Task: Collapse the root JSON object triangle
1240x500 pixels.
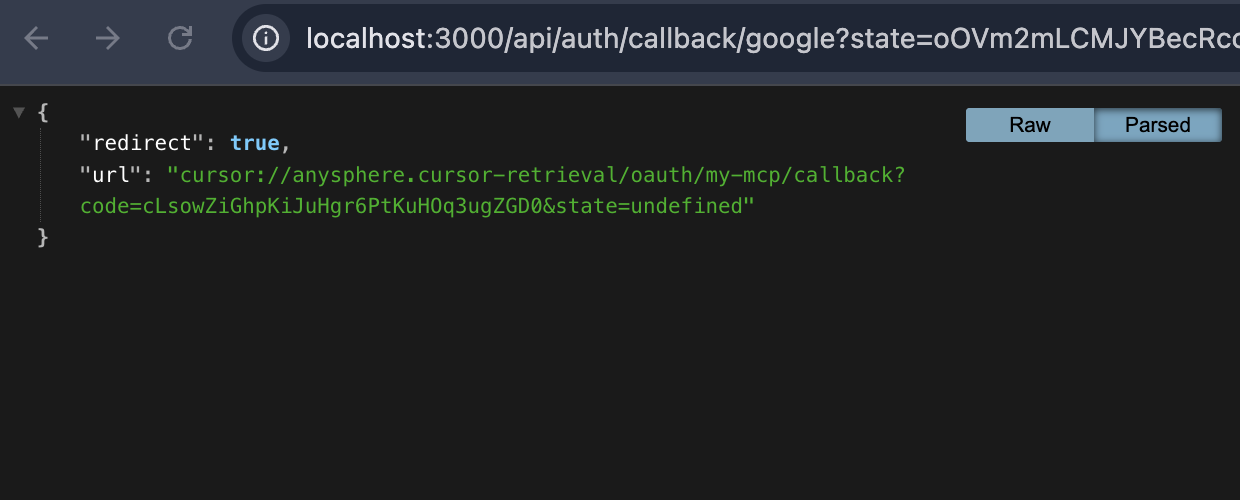Action: (18, 112)
